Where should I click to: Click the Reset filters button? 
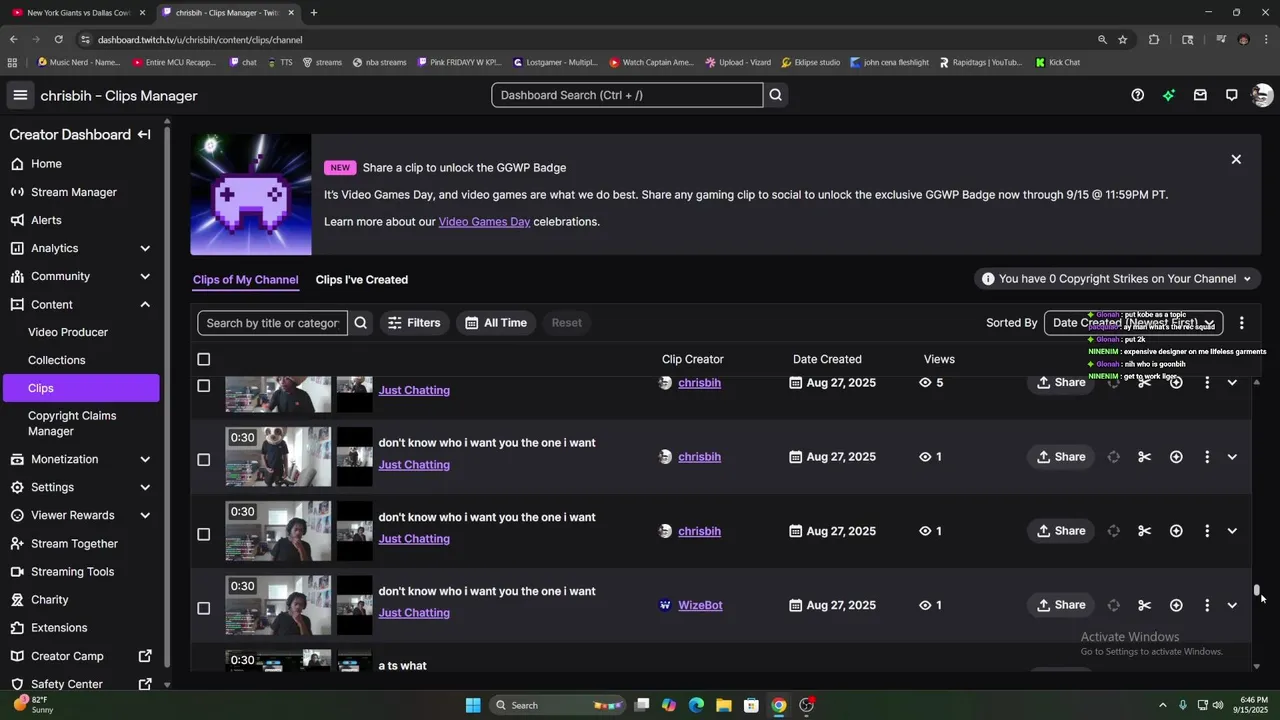566,323
